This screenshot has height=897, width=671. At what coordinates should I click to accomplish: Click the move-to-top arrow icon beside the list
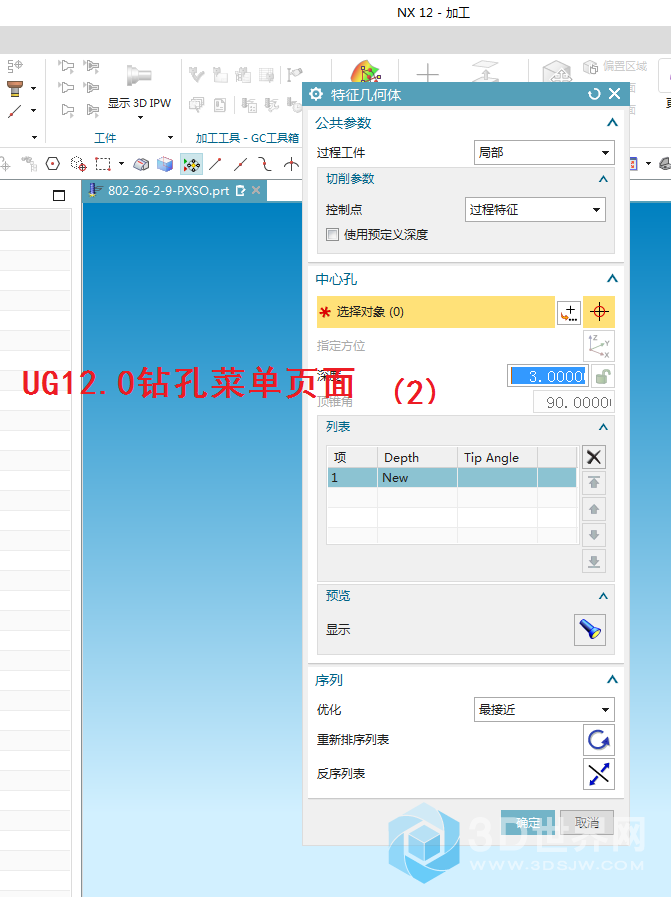tap(594, 483)
